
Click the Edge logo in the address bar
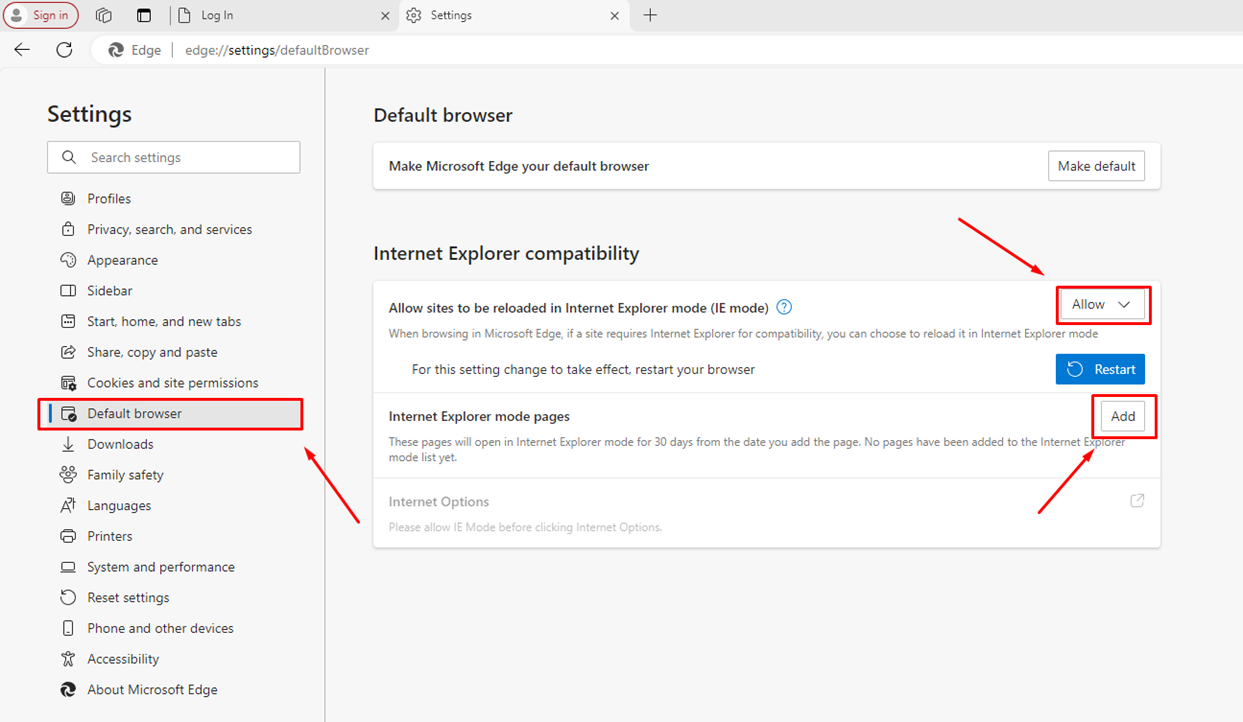pyautogui.click(x=116, y=50)
